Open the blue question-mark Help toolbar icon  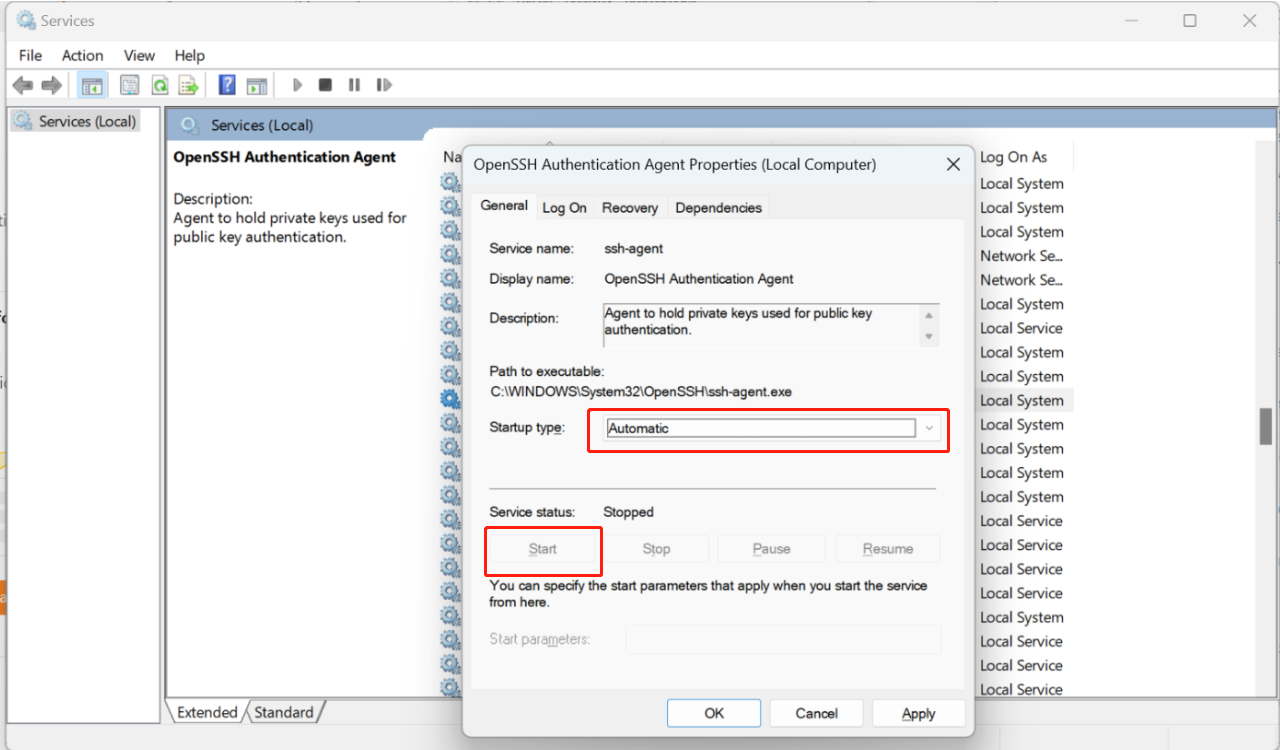click(228, 85)
